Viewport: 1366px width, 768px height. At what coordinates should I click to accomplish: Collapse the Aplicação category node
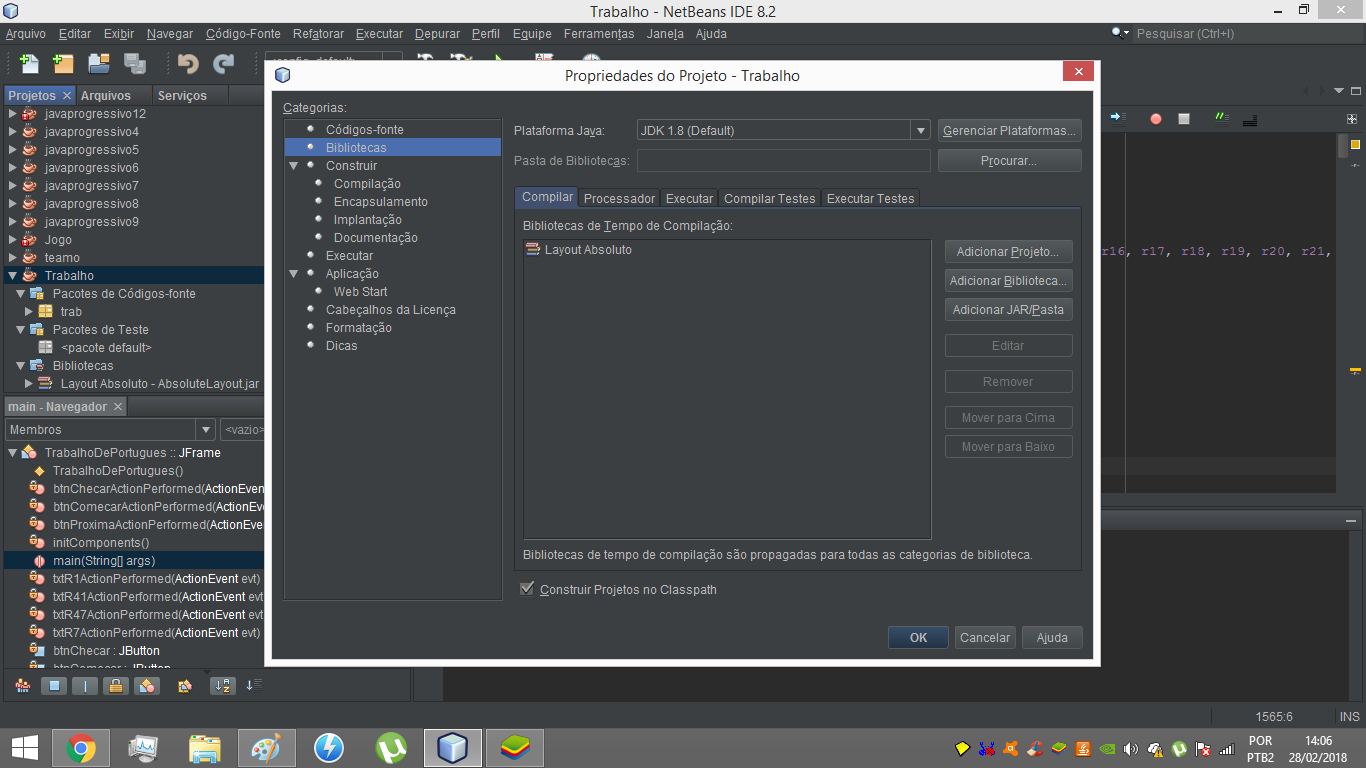pos(294,273)
